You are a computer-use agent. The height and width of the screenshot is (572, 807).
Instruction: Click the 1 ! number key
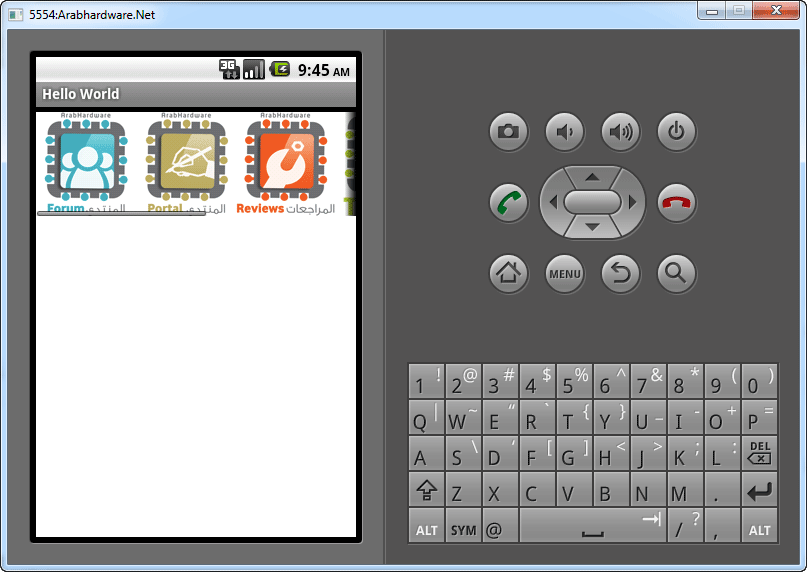click(x=427, y=381)
